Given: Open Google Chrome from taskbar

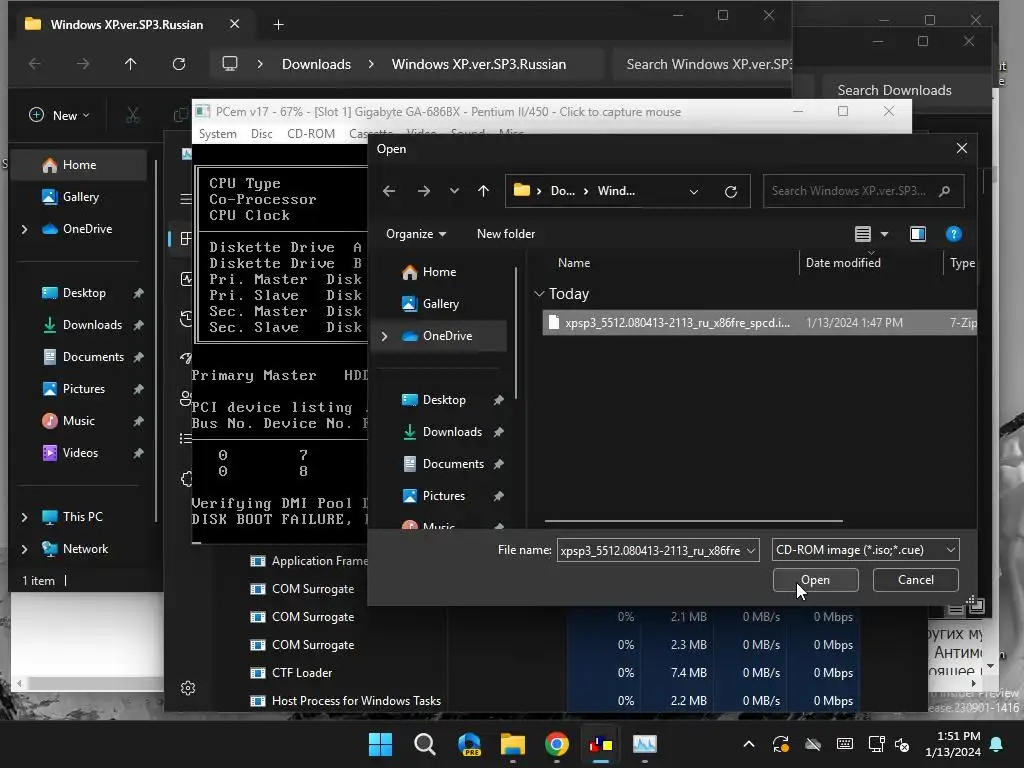Looking at the screenshot, I should click(x=556, y=744).
